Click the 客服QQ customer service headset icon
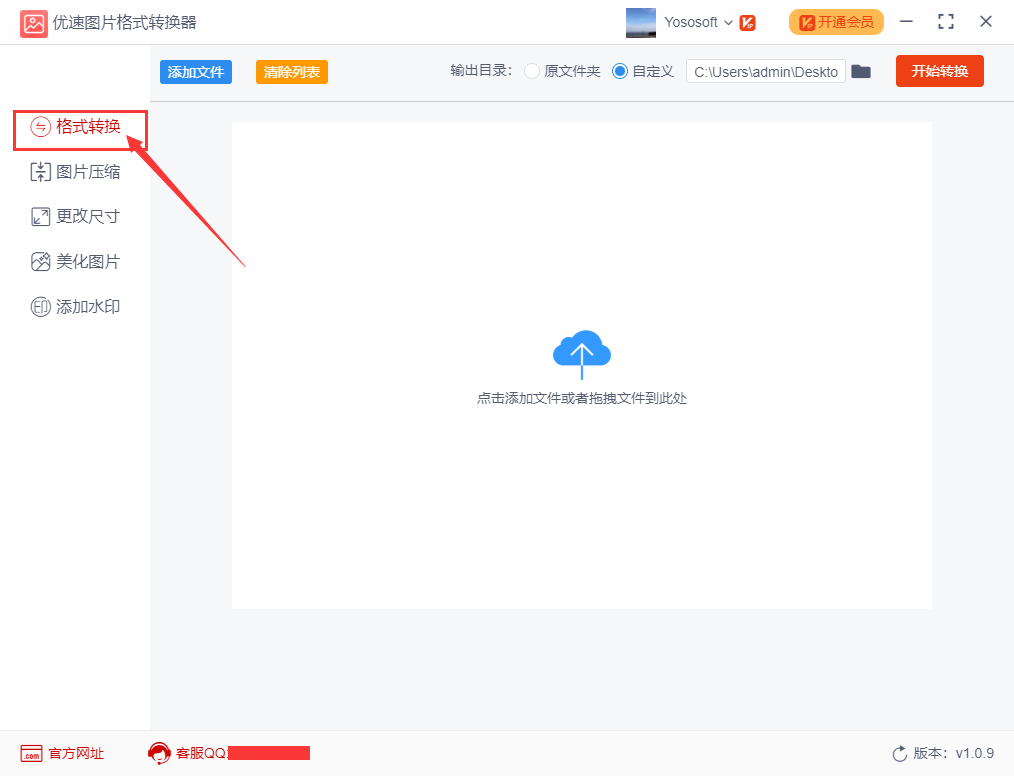This screenshot has height=776, width=1014. (159, 753)
